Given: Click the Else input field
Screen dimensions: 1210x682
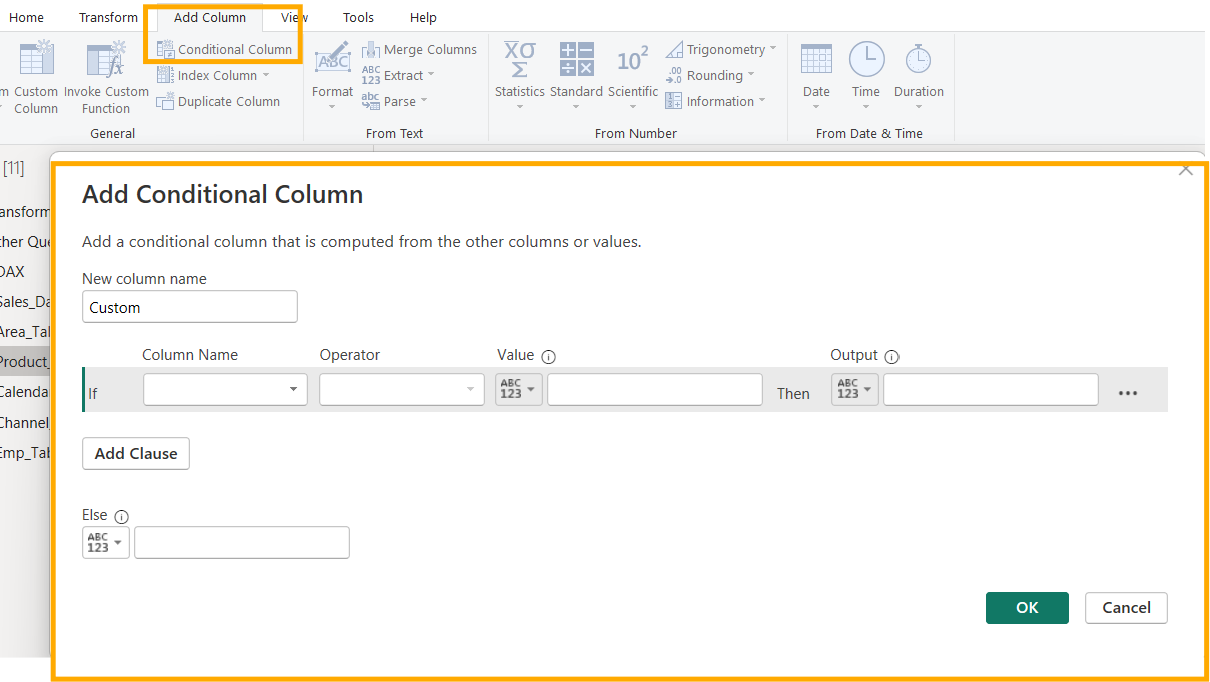Looking at the screenshot, I should tap(242, 542).
